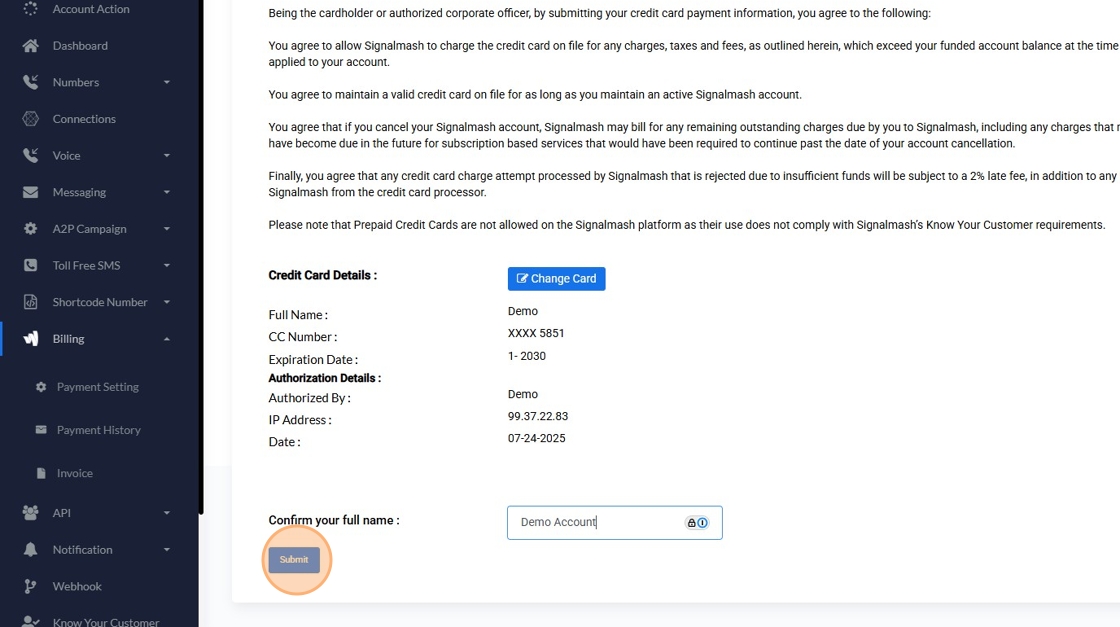Viewport: 1120px width, 627px height.
Task: Click the Invoice file icon
Action: [41, 473]
